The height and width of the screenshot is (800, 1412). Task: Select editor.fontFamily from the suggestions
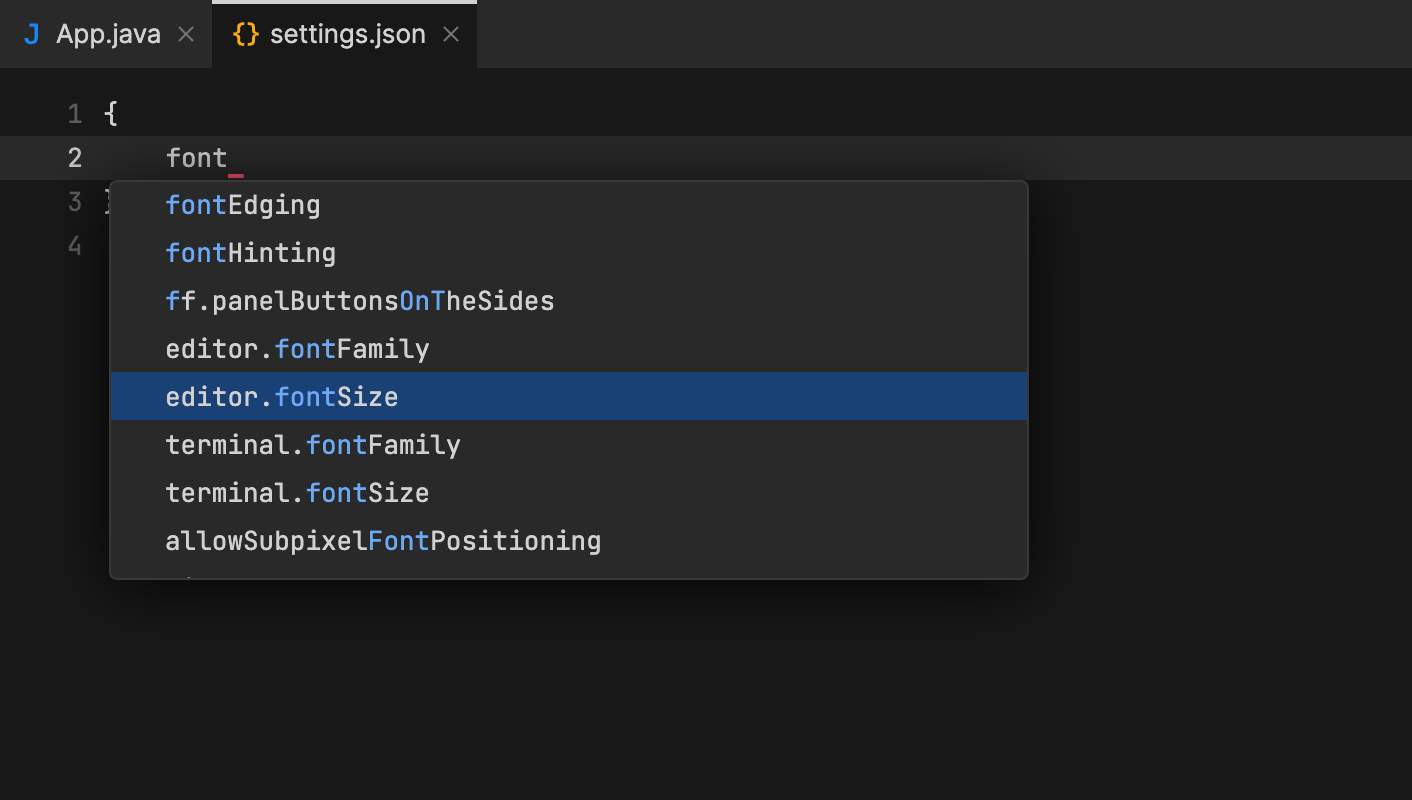click(x=297, y=348)
